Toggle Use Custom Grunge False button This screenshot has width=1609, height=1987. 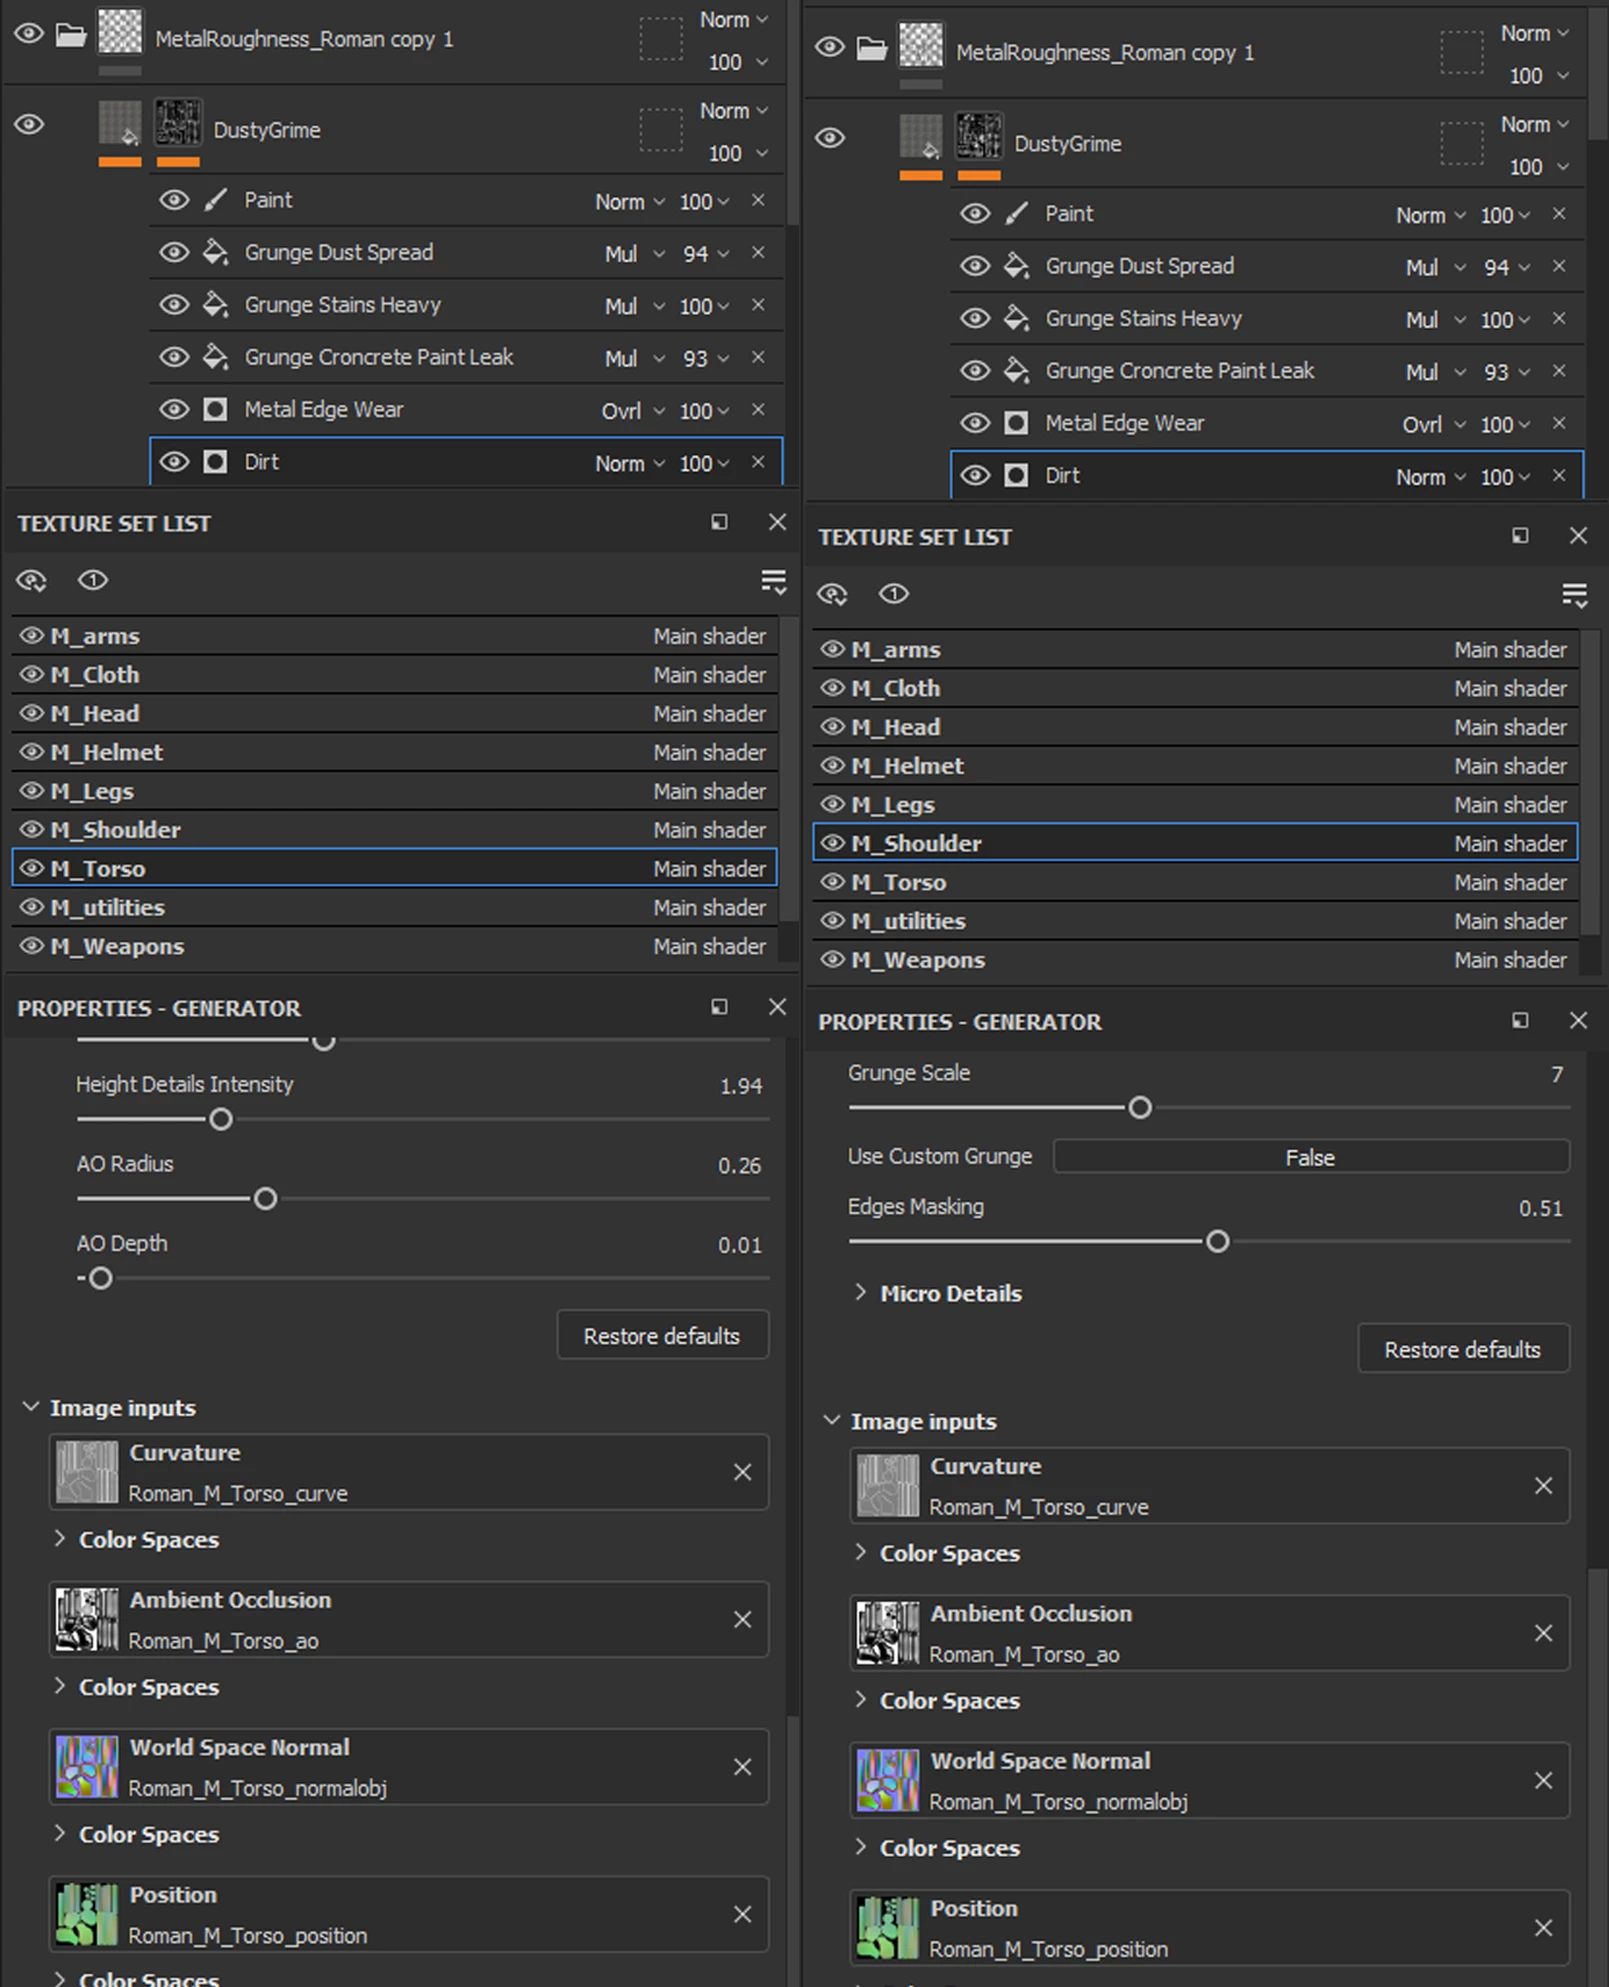pos(1311,1157)
